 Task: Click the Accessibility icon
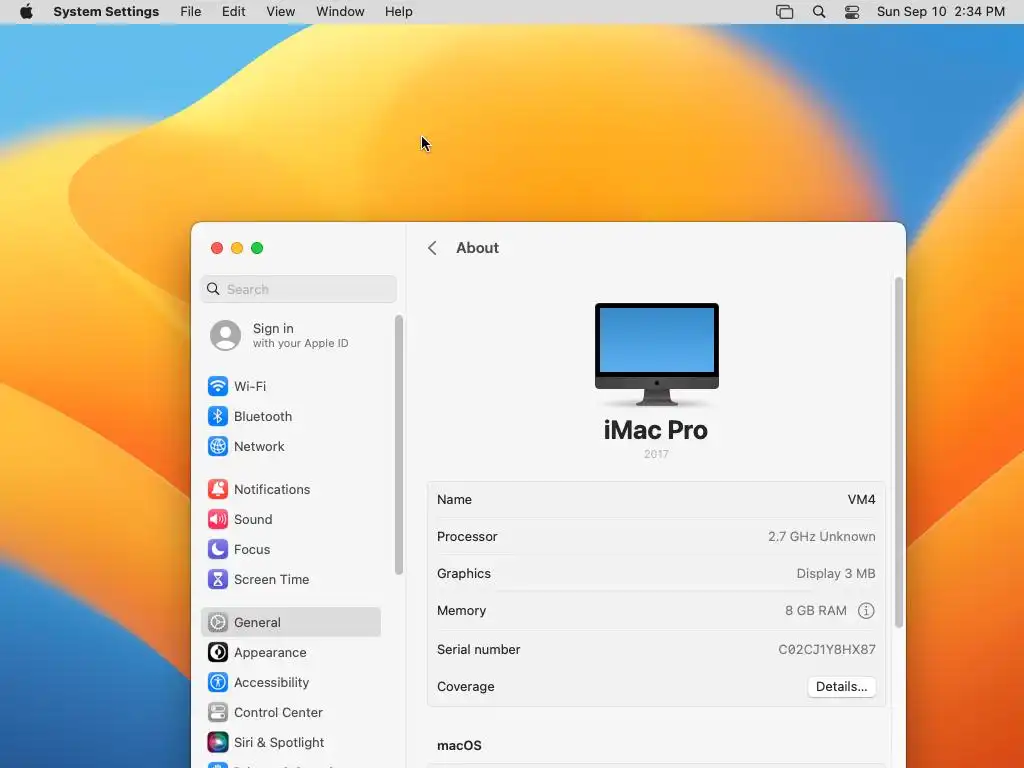pyautogui.click(x=217, y=682)
